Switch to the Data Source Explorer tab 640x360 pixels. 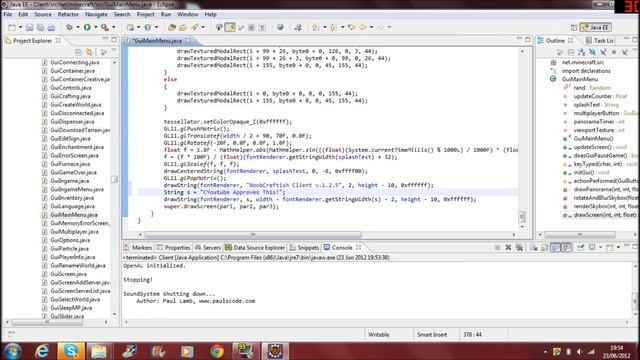[x=255, y=248]
